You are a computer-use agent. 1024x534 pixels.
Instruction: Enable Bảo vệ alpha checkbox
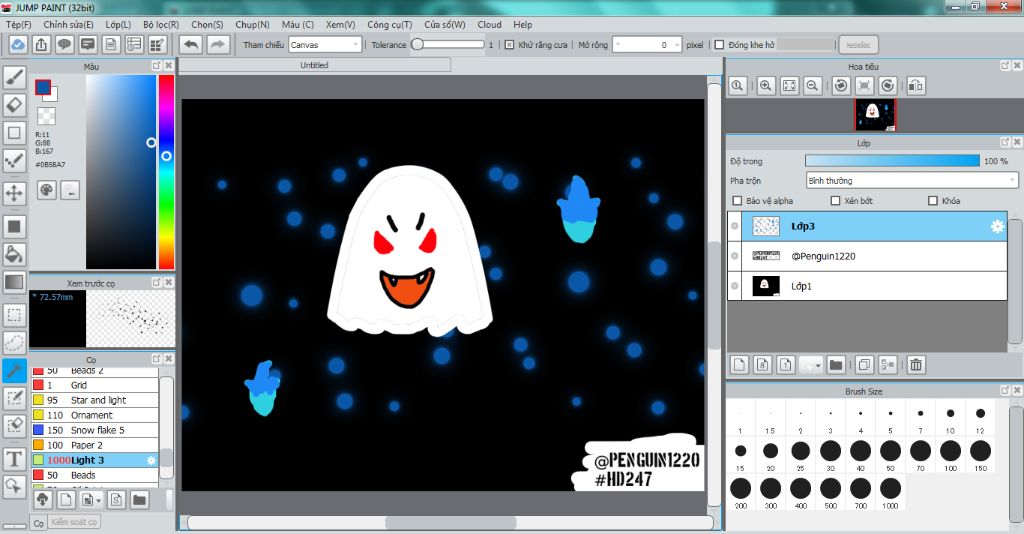pyautogui.click(x=737, y=201)
